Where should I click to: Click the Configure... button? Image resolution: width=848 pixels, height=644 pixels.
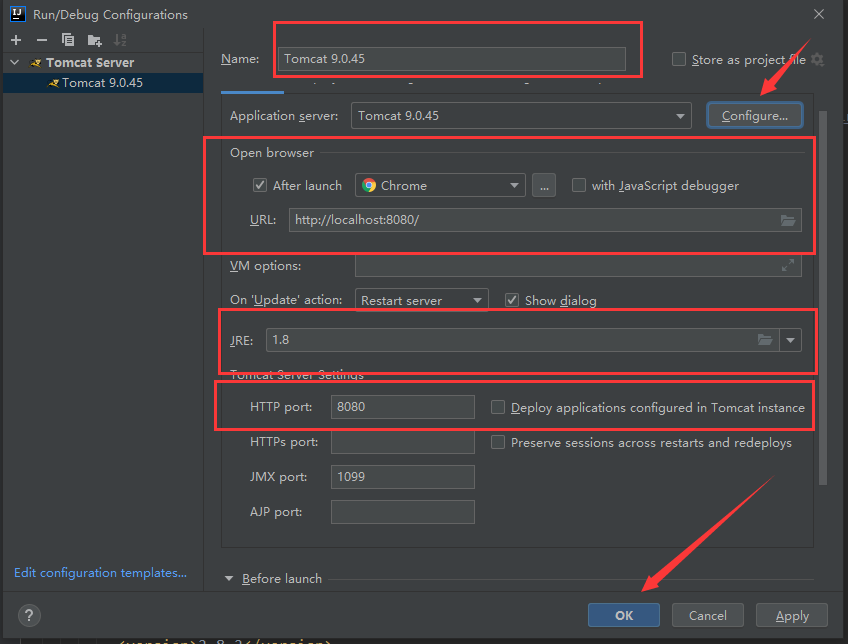coord(754,116)
